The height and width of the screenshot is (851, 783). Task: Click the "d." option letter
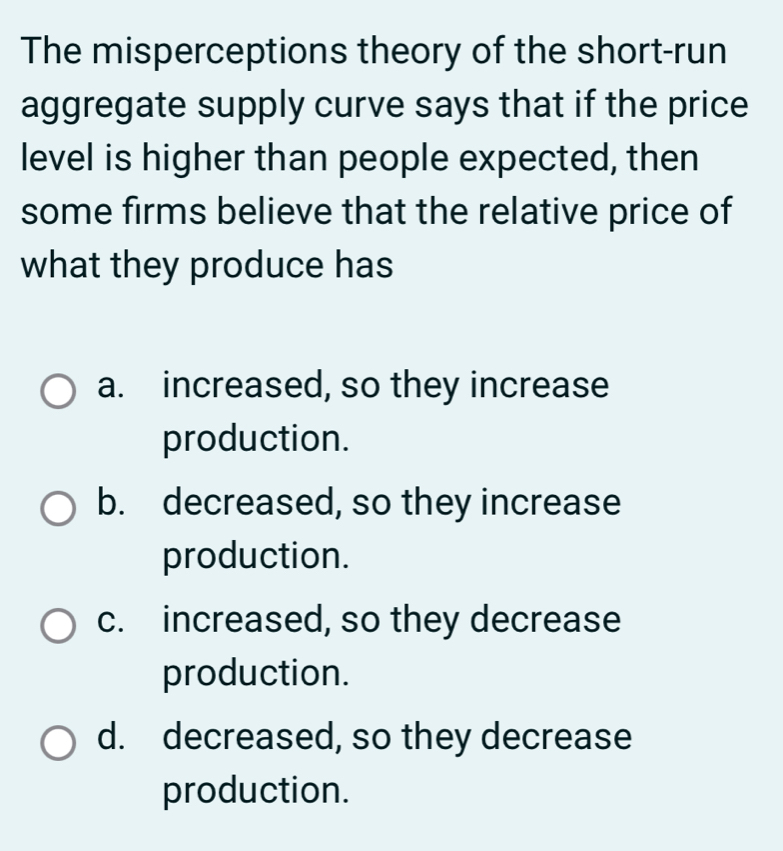coord(114,739)
